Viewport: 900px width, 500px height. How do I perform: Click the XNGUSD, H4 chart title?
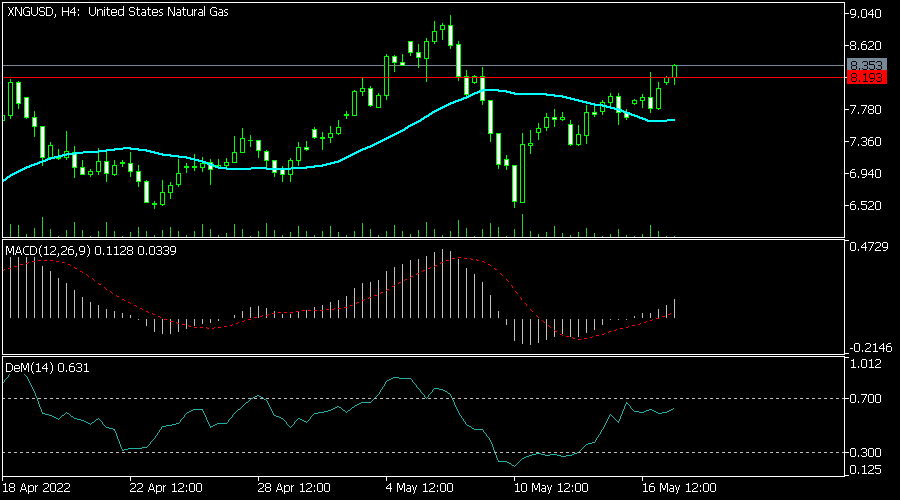(118, 11)
